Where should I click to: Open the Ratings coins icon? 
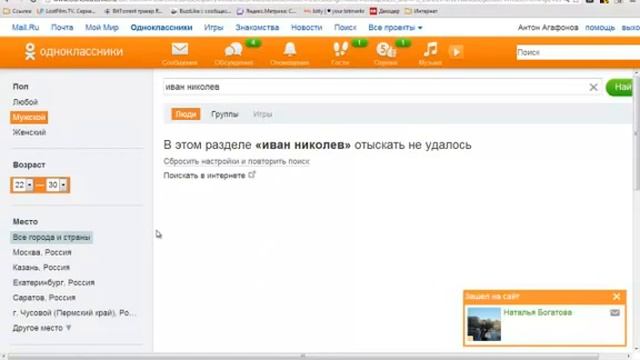(x=386, y=50)
